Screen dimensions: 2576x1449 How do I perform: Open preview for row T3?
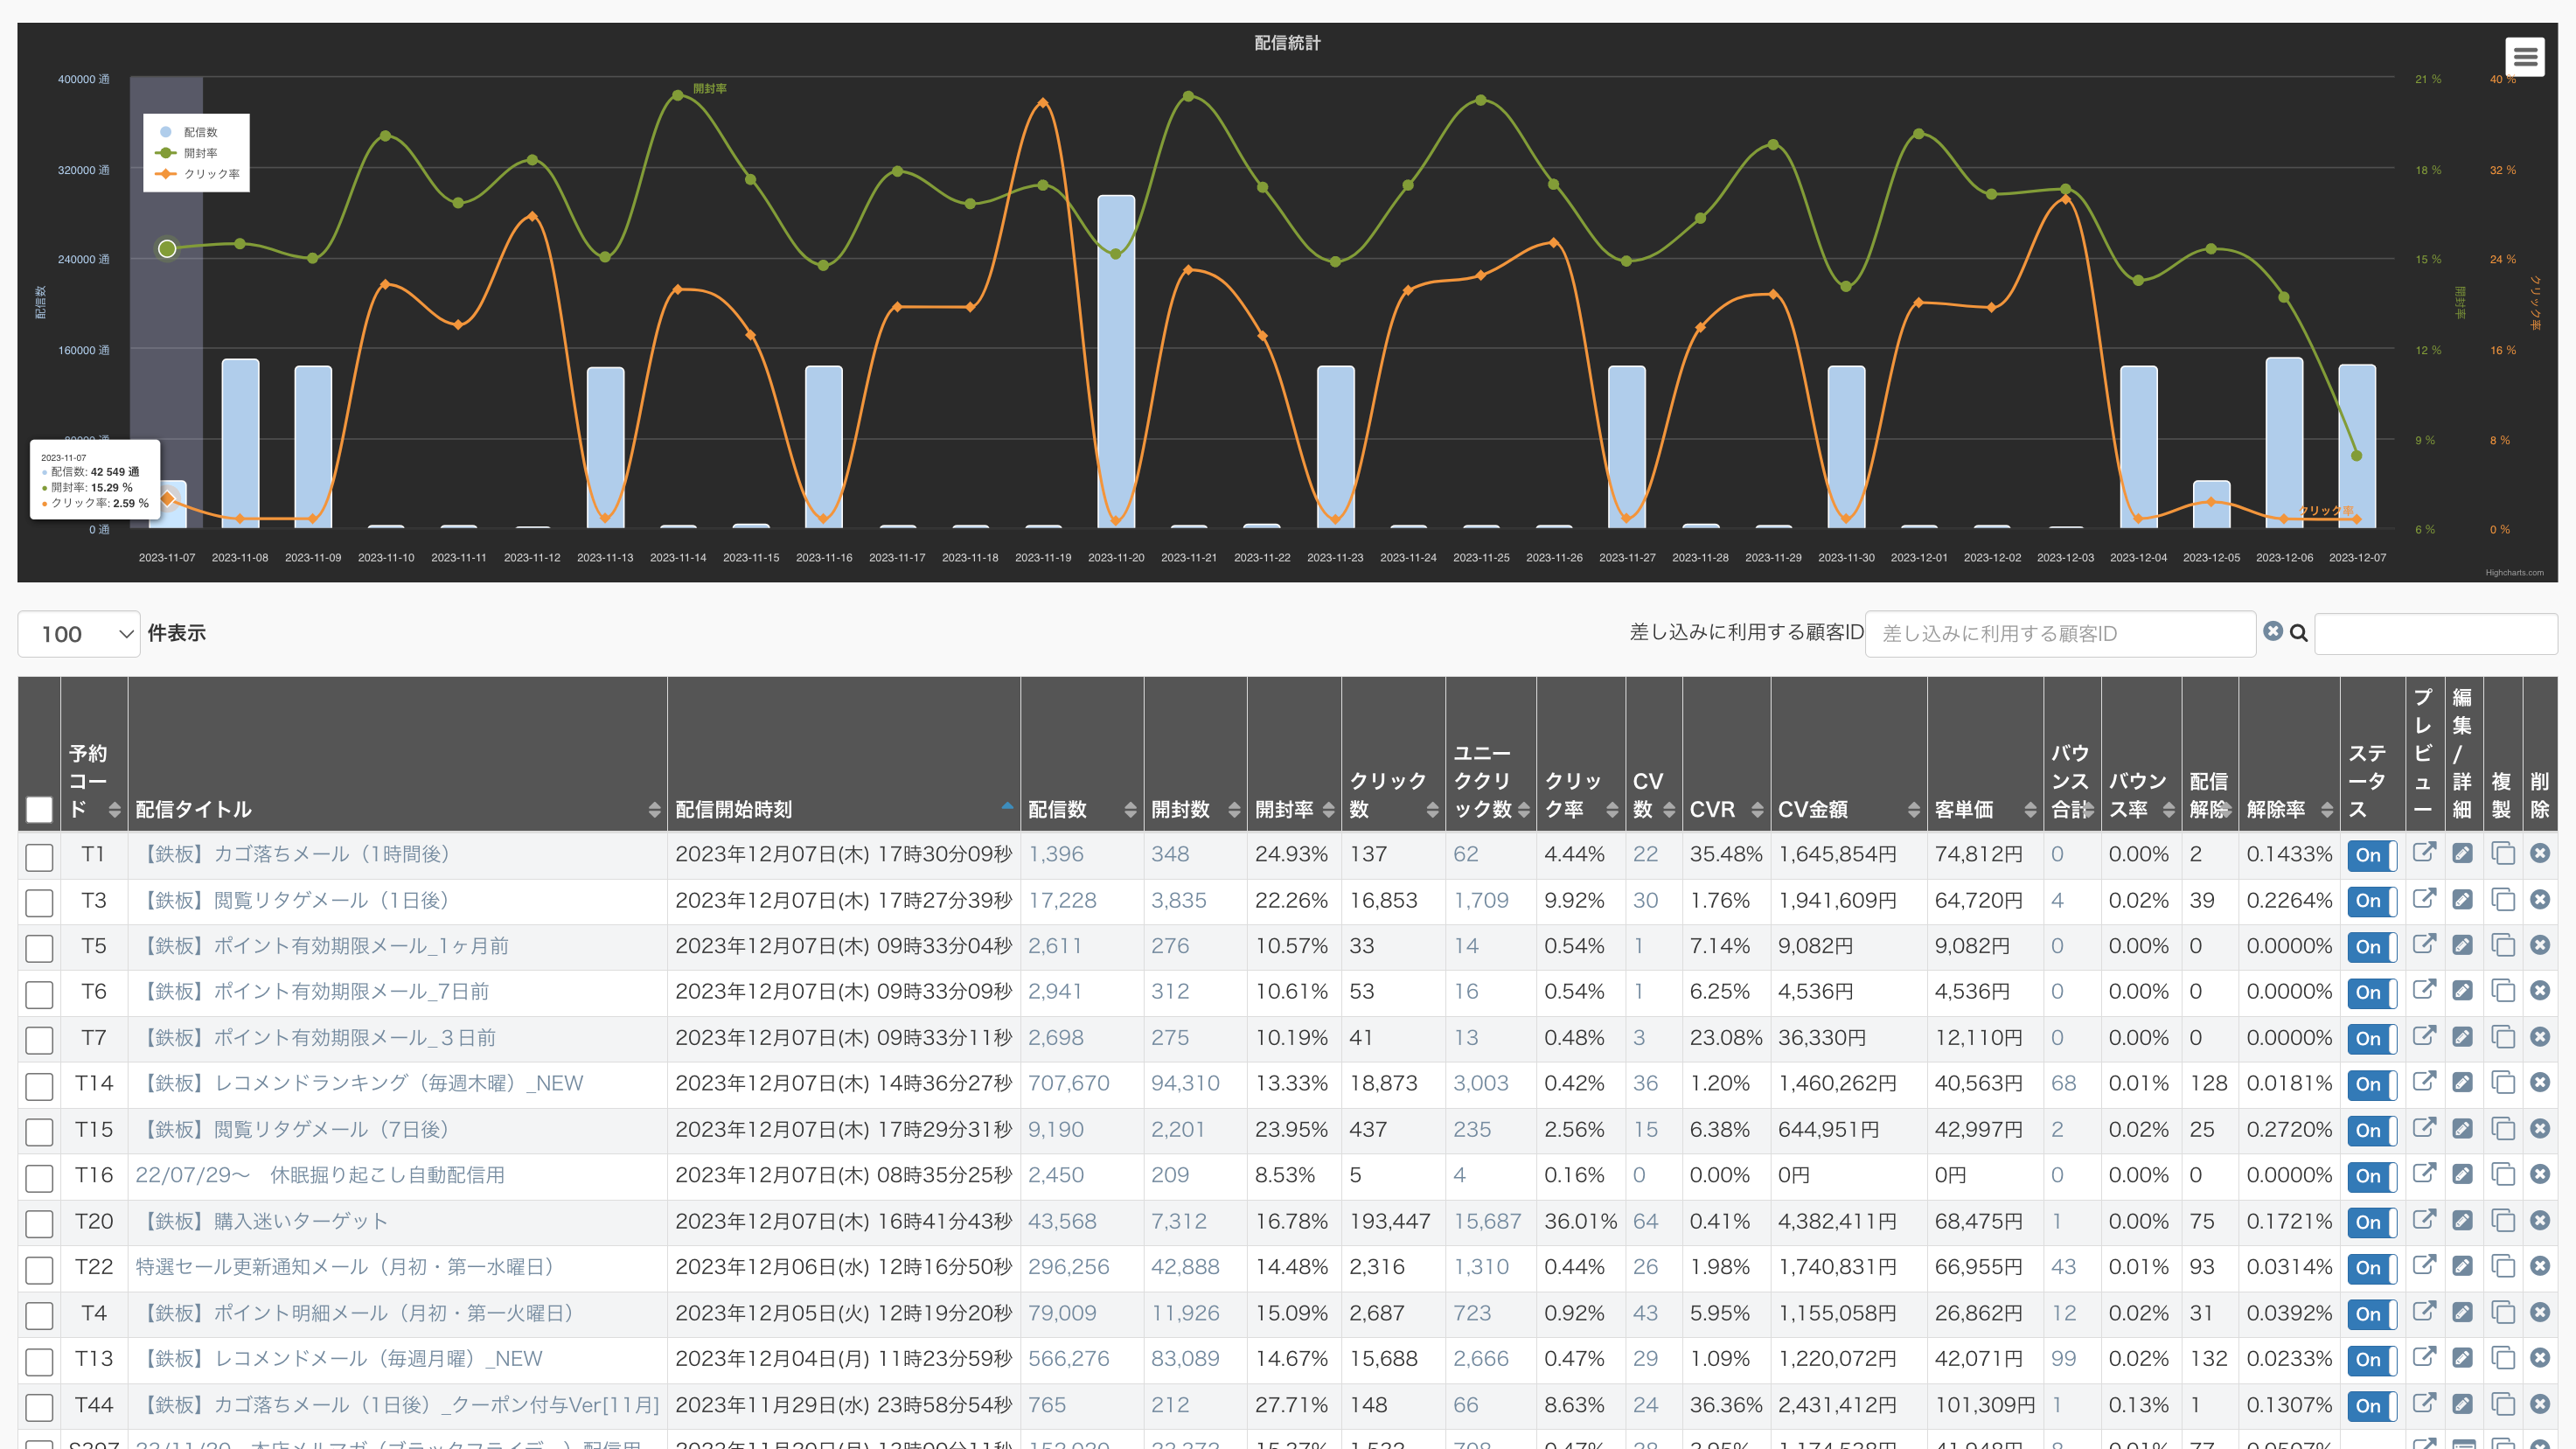[x=2424, y=899]
